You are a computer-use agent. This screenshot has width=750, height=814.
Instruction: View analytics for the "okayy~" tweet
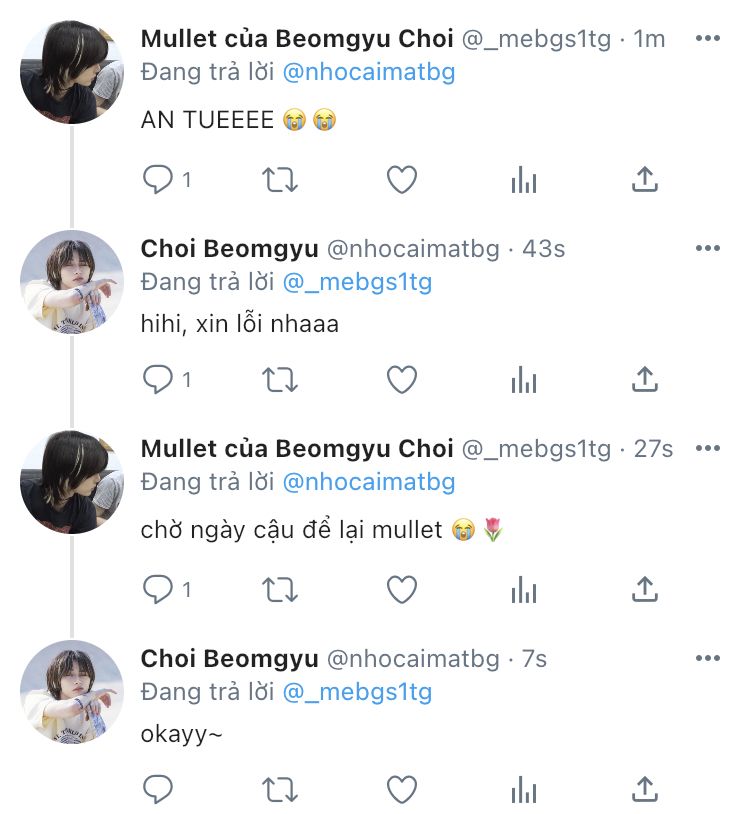[524, 790]
